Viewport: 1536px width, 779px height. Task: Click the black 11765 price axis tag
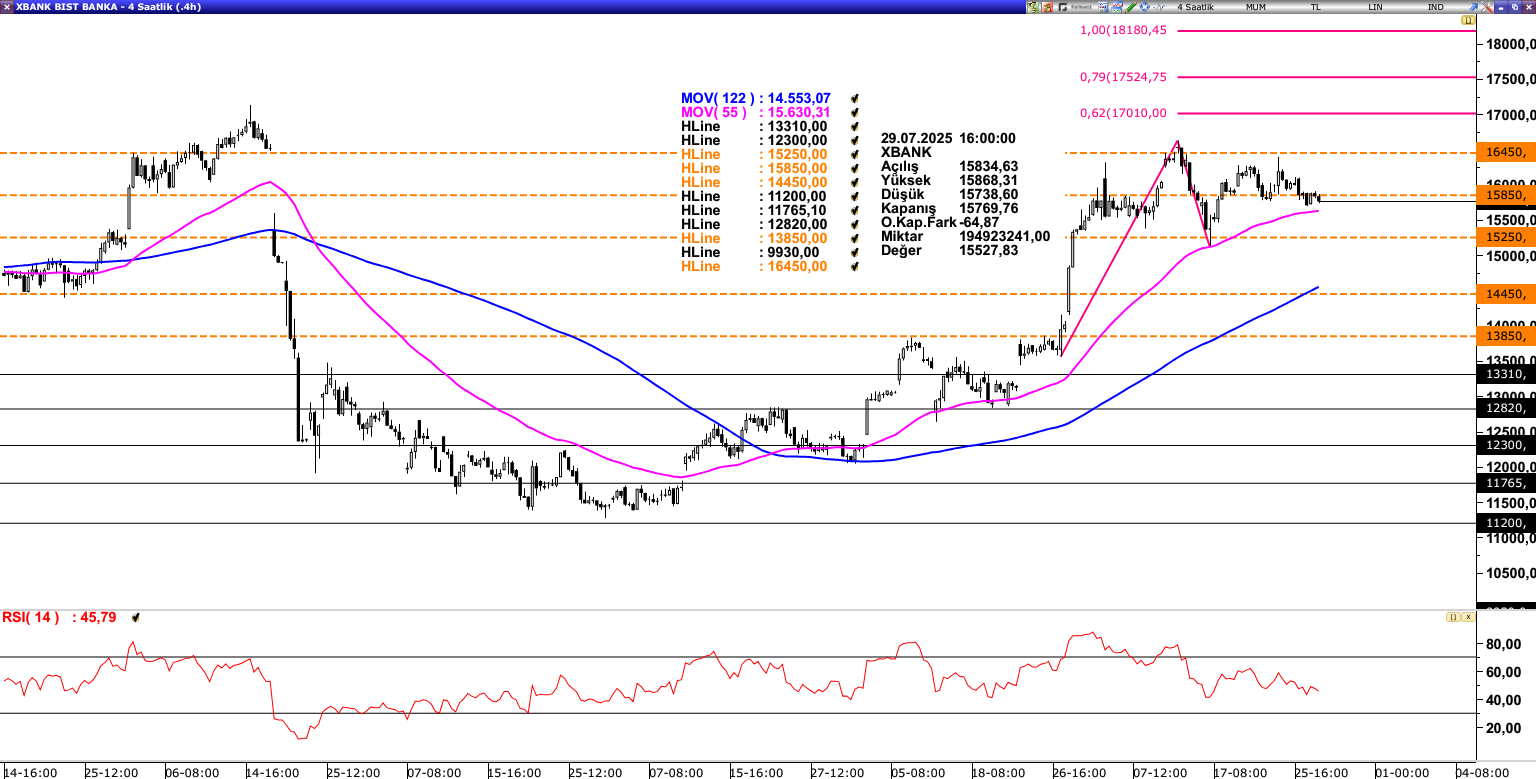point(1506,483)
